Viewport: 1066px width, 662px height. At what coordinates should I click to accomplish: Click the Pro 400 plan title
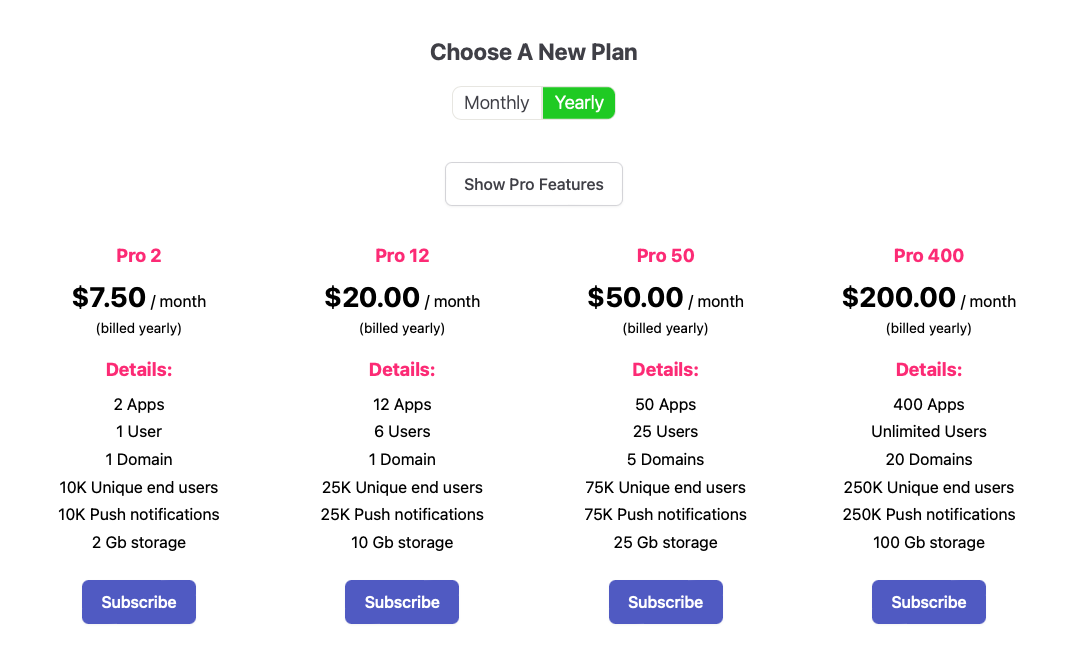pyautogui.click(x=928, y=256)
